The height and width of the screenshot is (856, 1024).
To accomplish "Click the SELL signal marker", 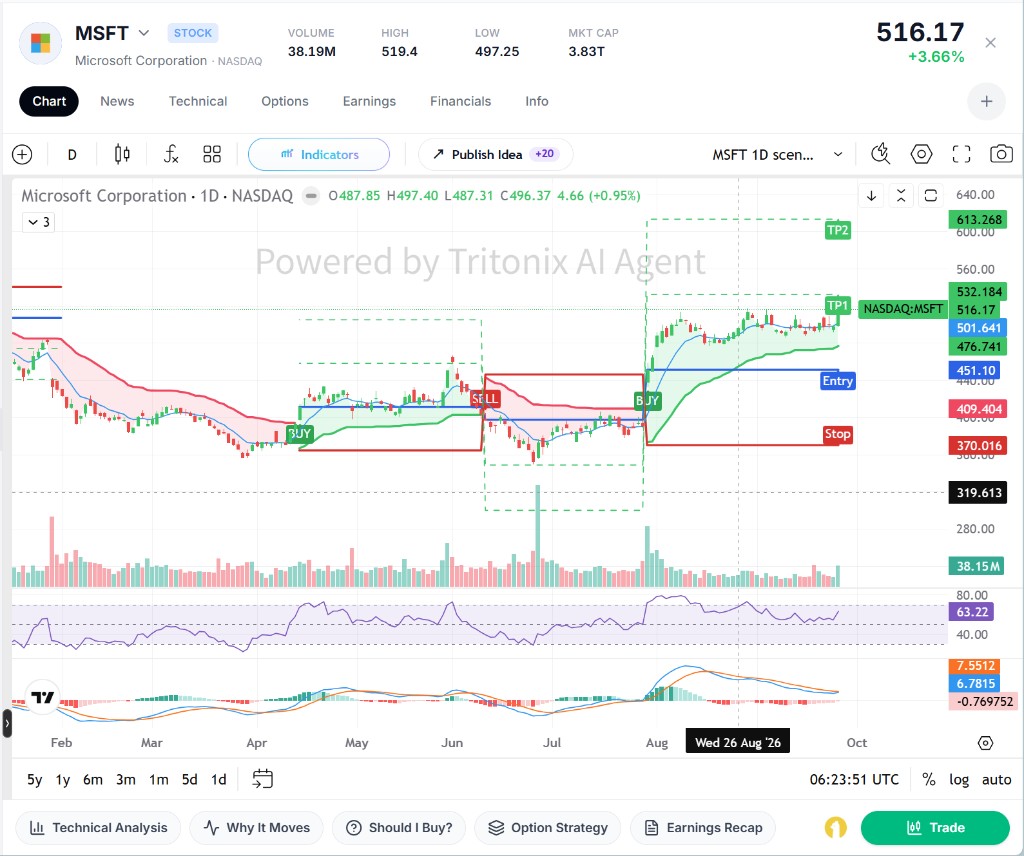I will coord(485,398).
